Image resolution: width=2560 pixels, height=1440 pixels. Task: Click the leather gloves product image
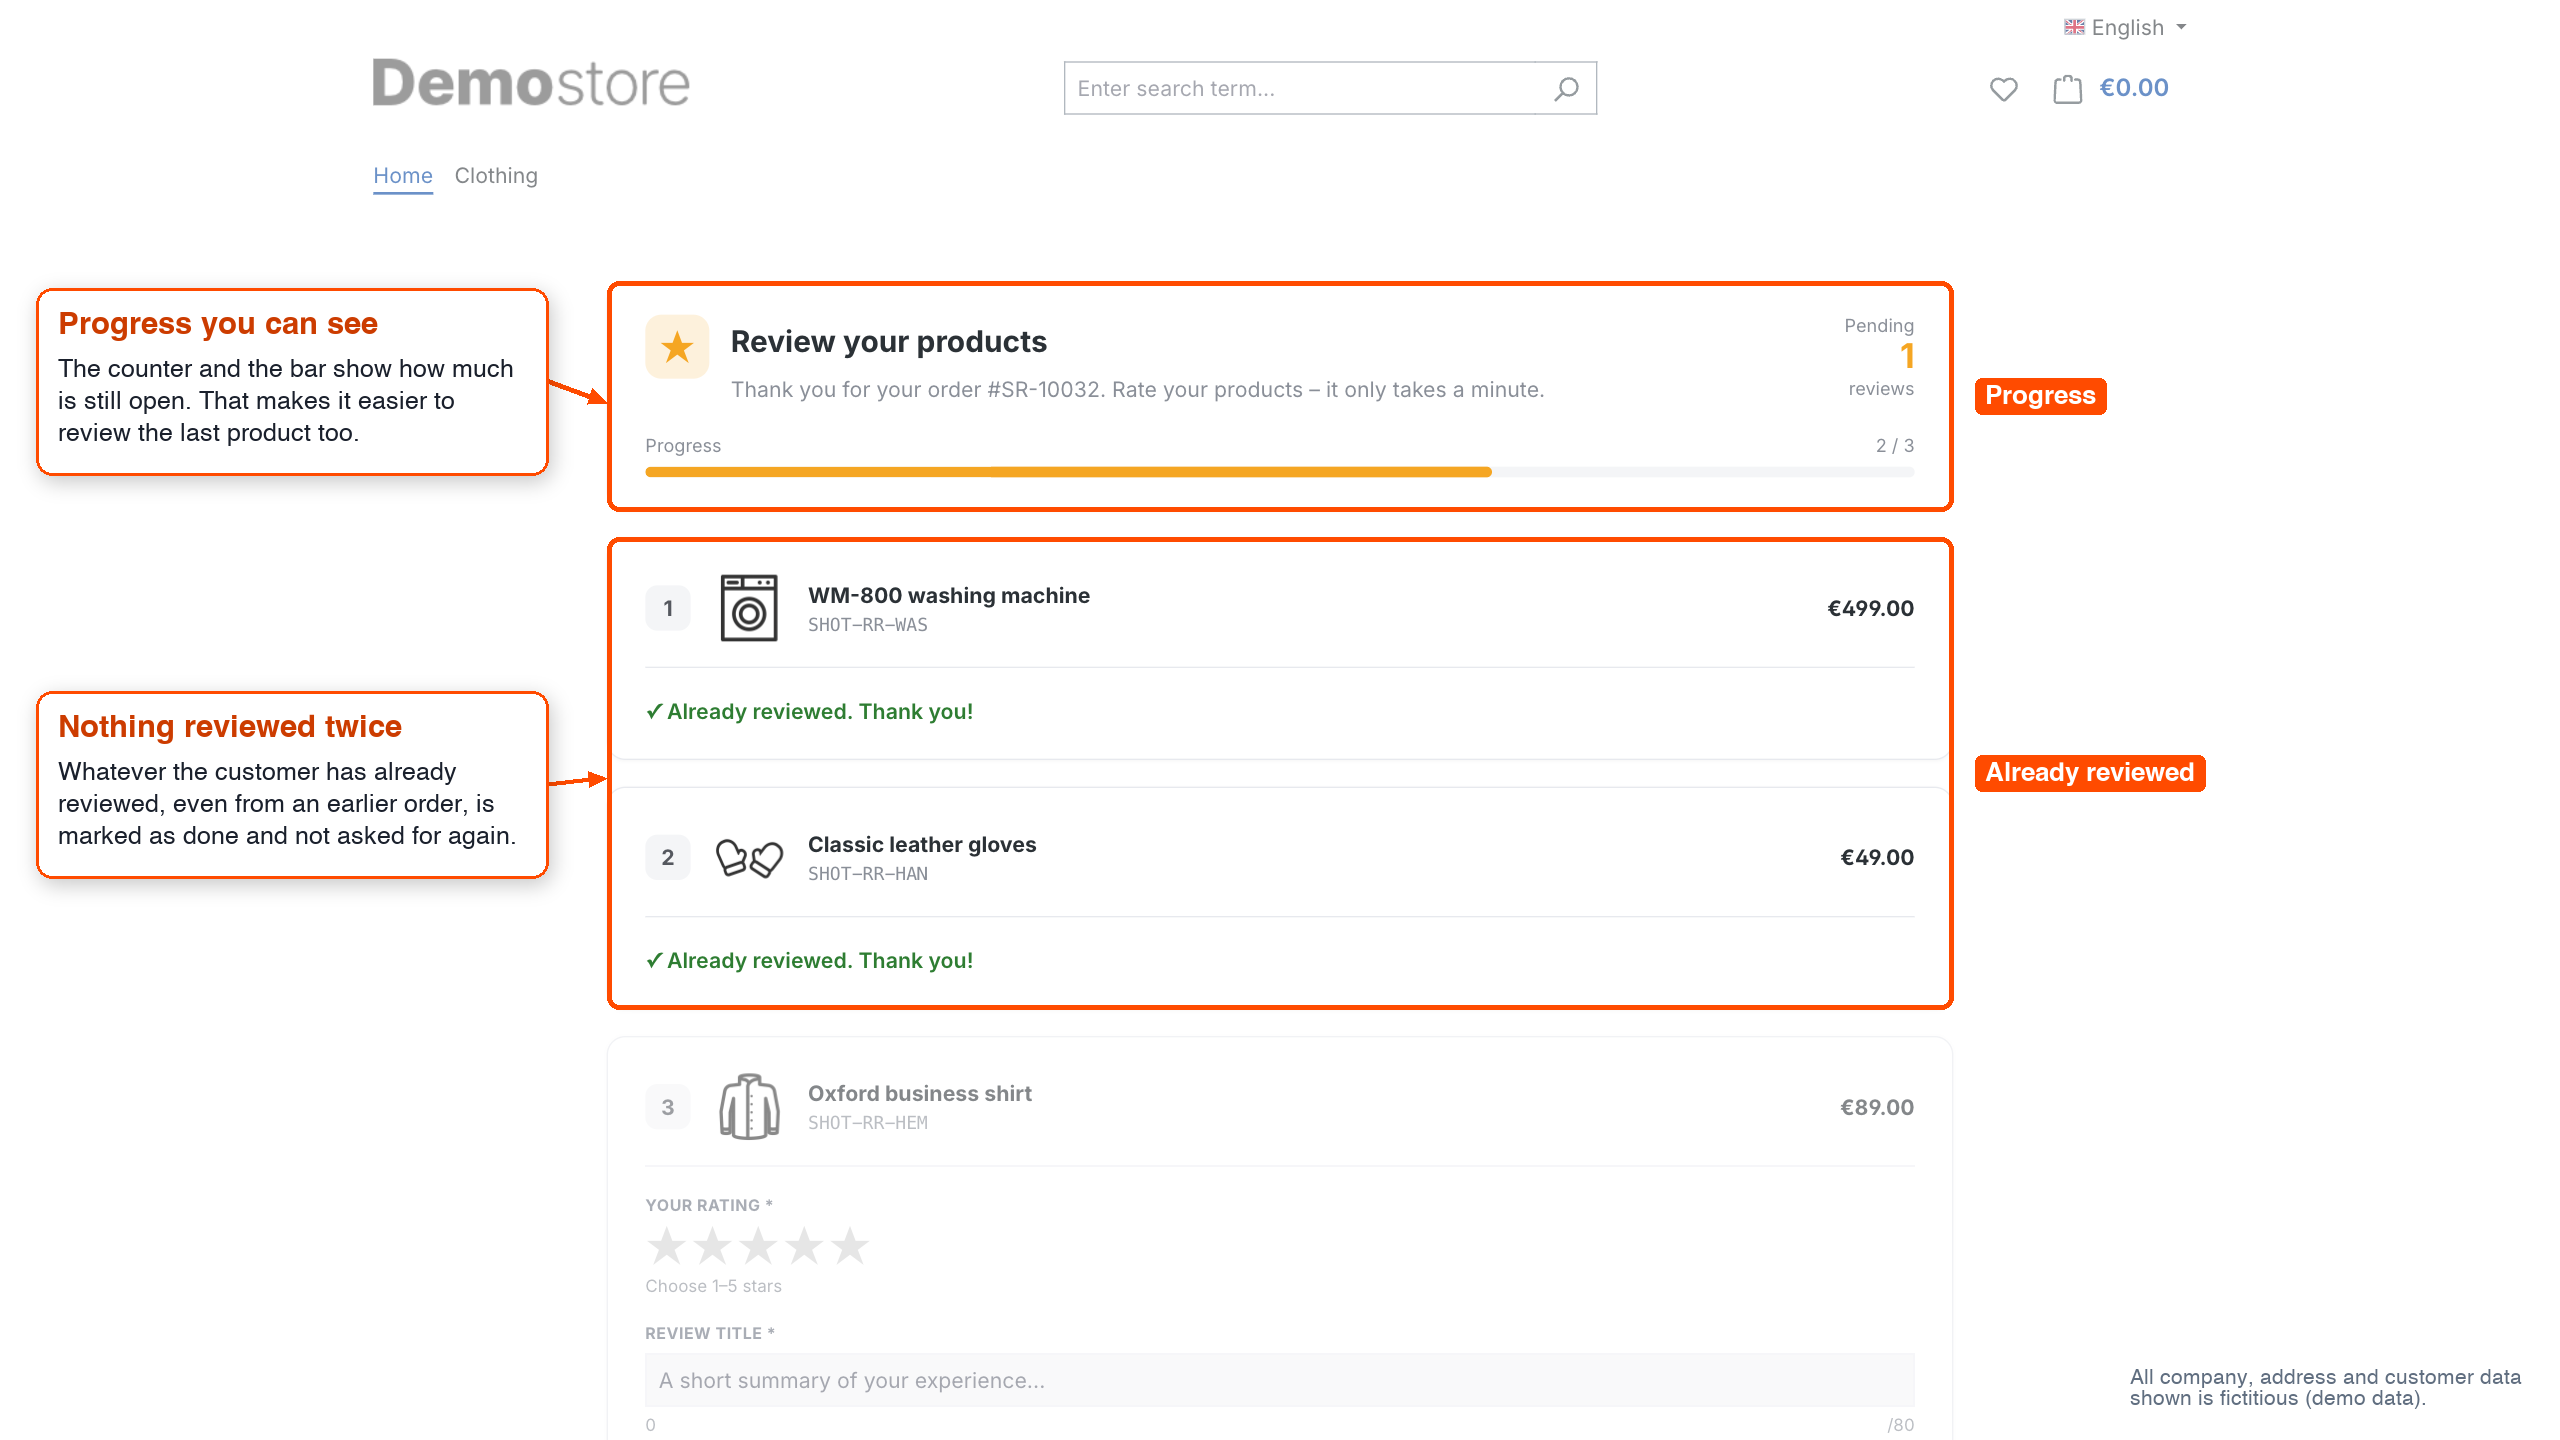(749, 858)
